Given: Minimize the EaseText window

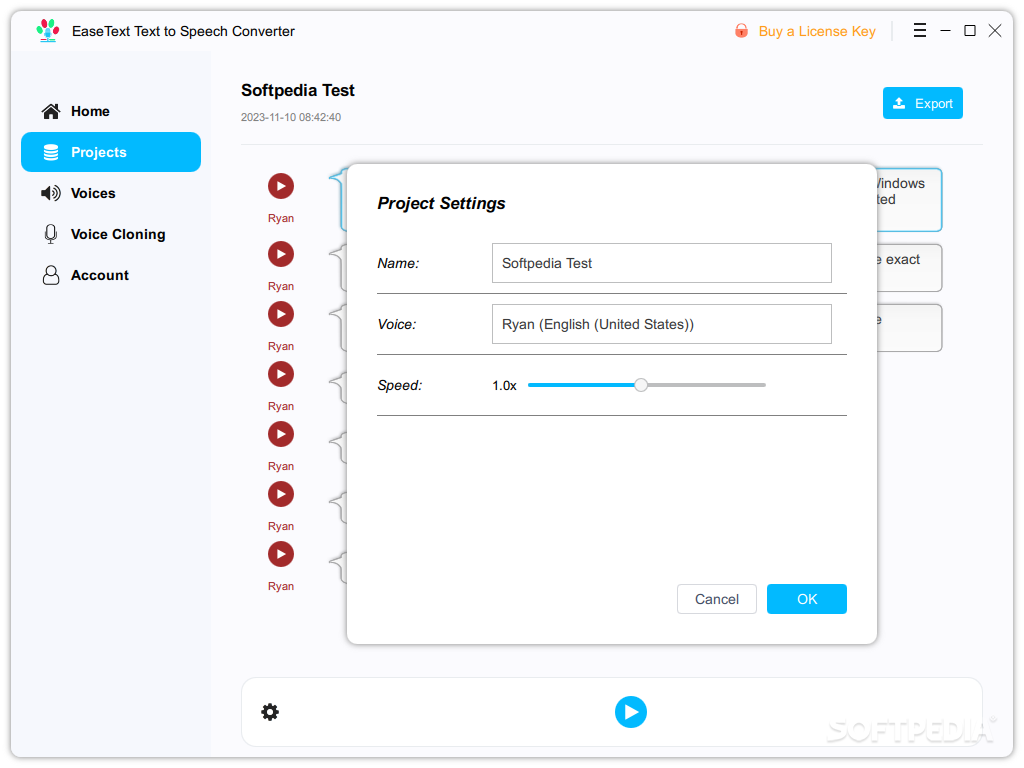Looking at the screenshot, I should coord(945,31).
